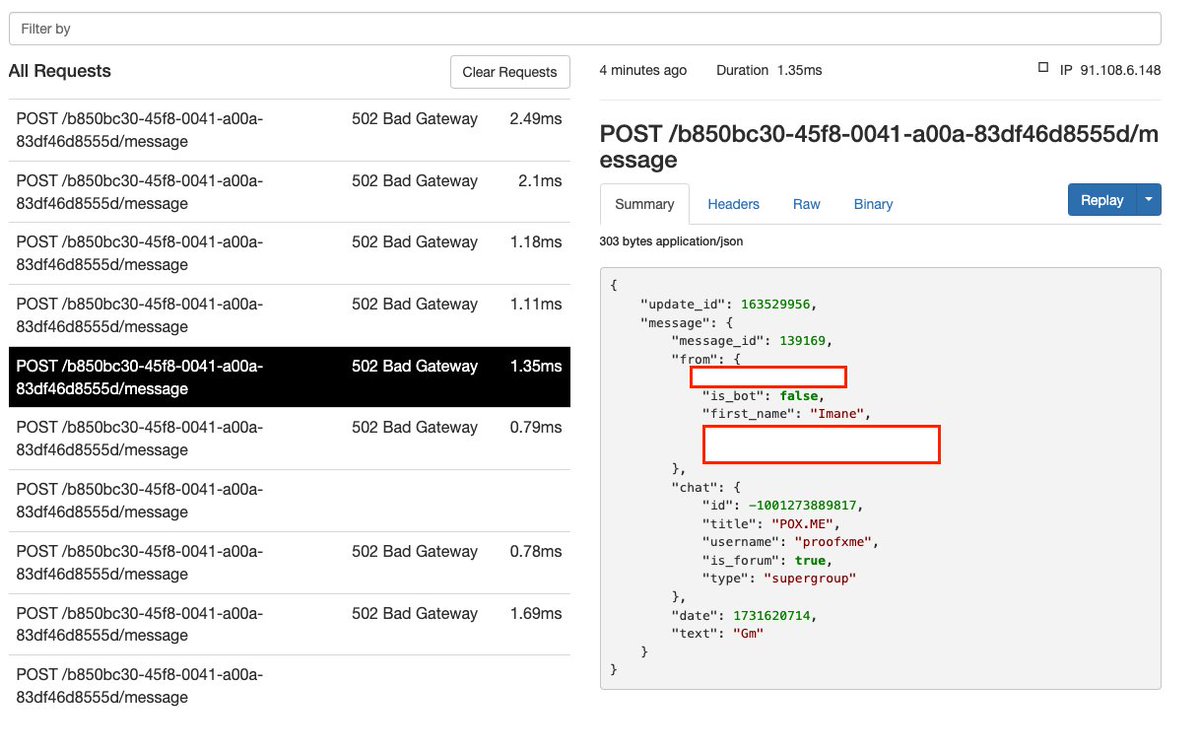Click the '4 minutes ago' timestamp
Screen dimensions: 1200x751
(x=643, y=70)
